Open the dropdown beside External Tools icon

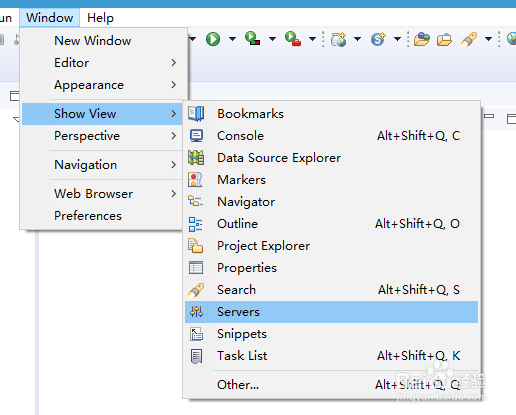[x=312, y=39]
